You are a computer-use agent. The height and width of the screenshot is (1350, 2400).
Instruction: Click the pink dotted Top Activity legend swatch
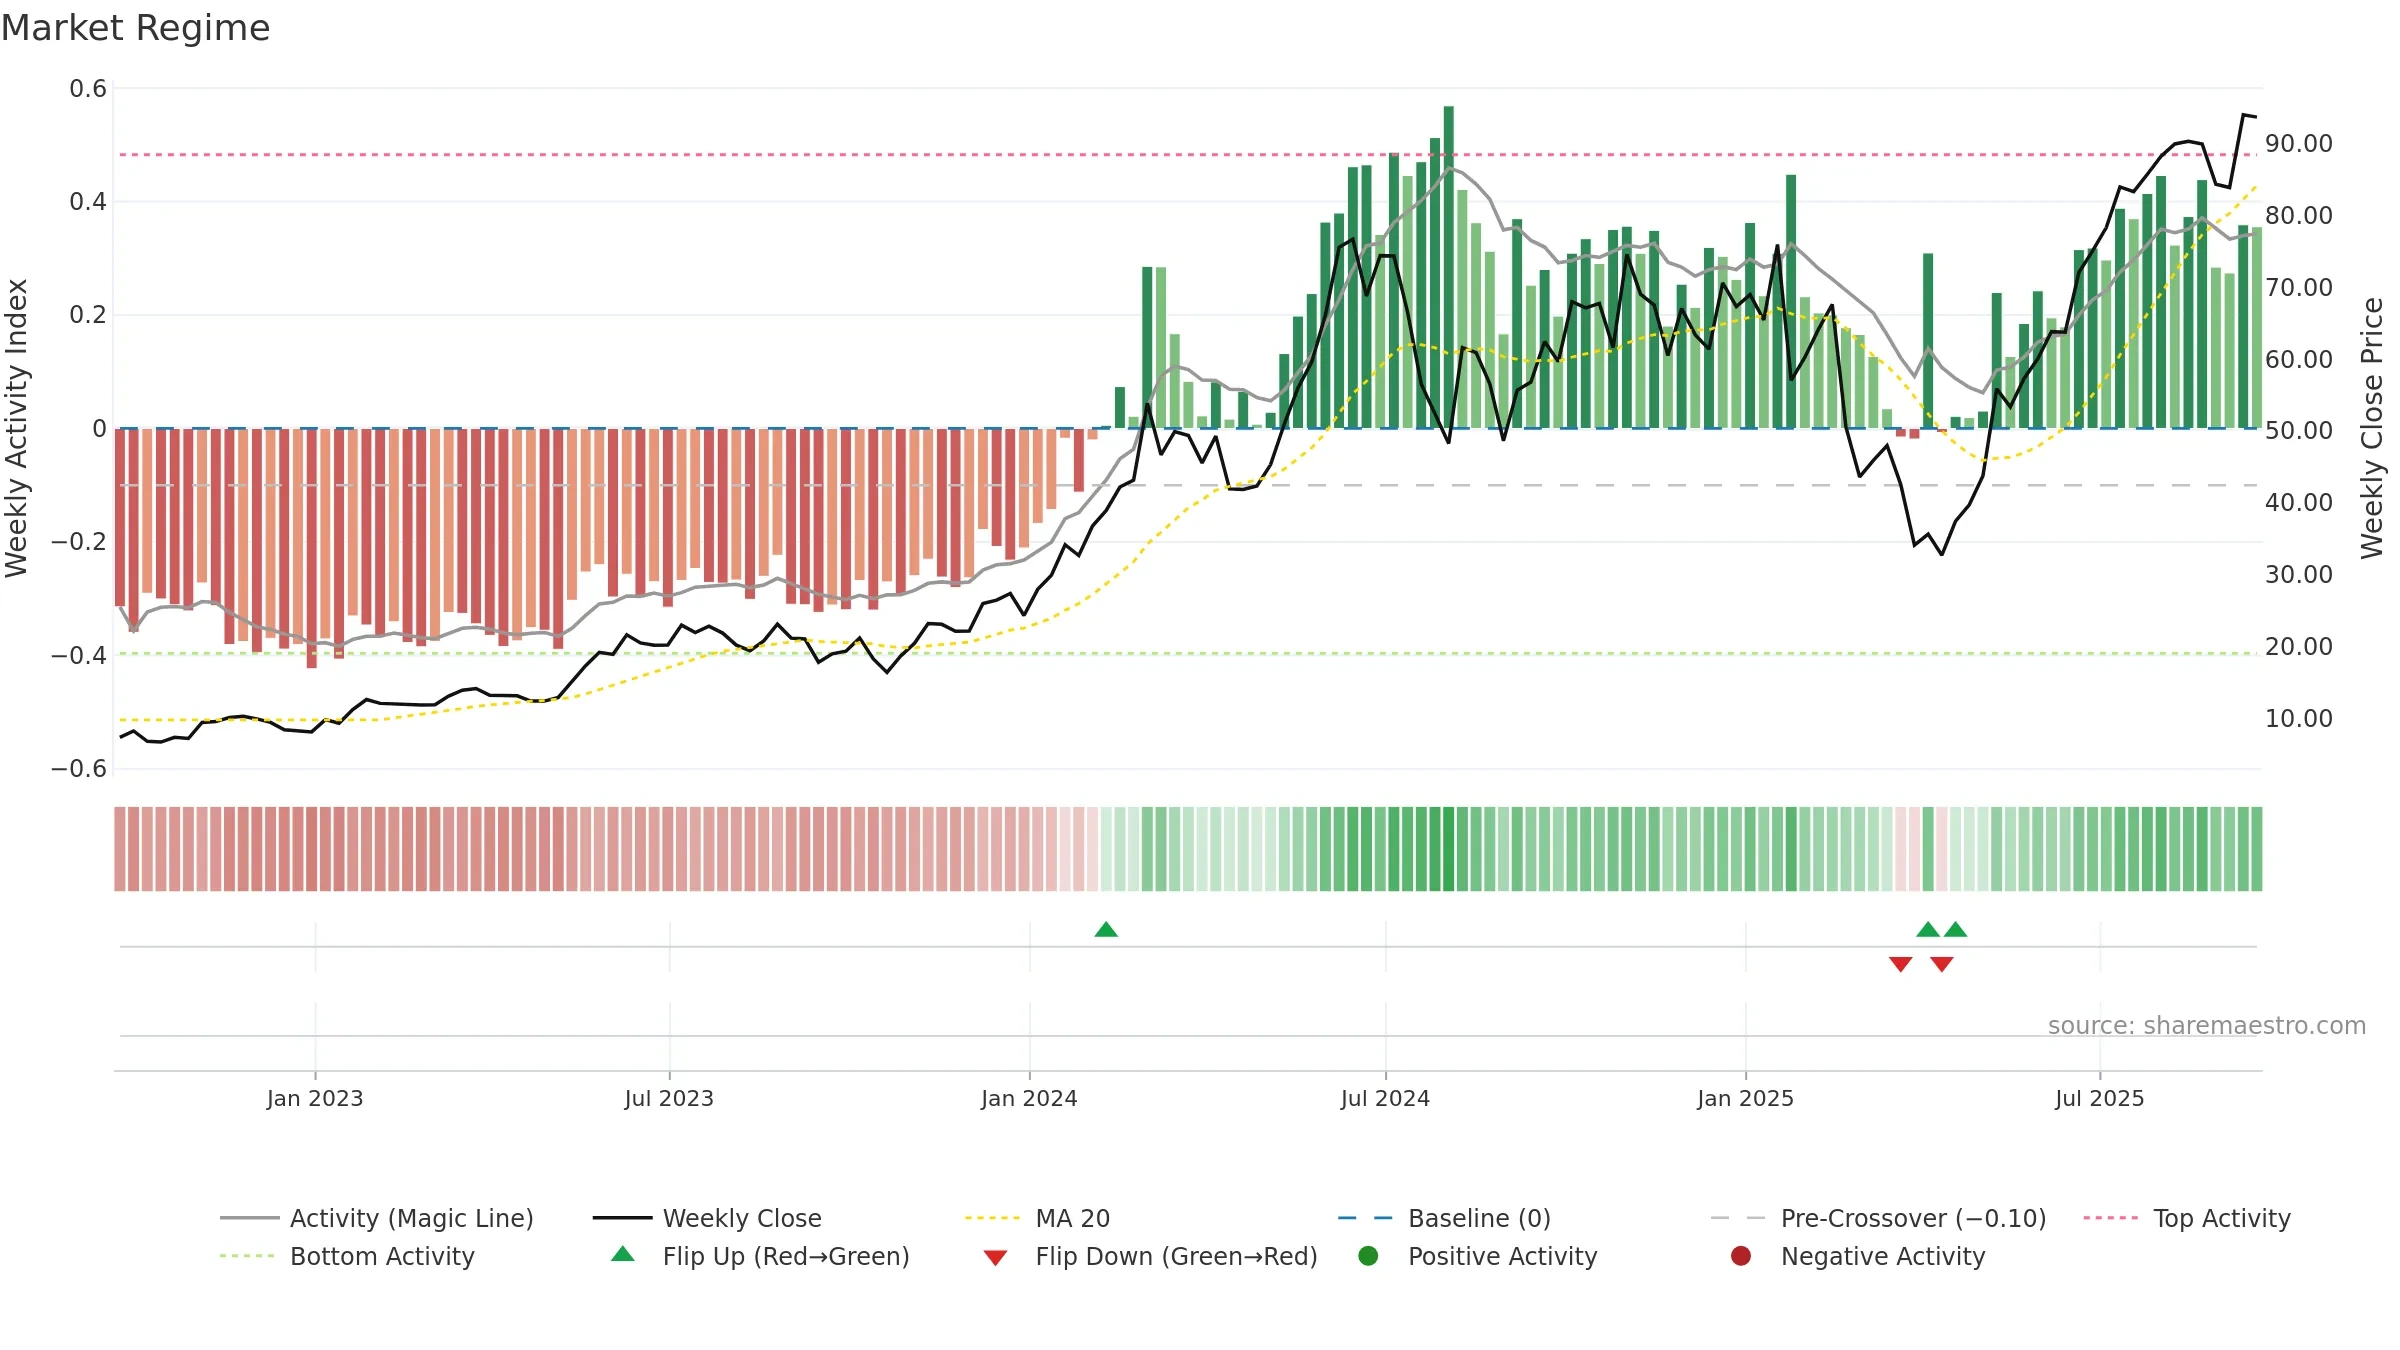pos(2111,1218)
